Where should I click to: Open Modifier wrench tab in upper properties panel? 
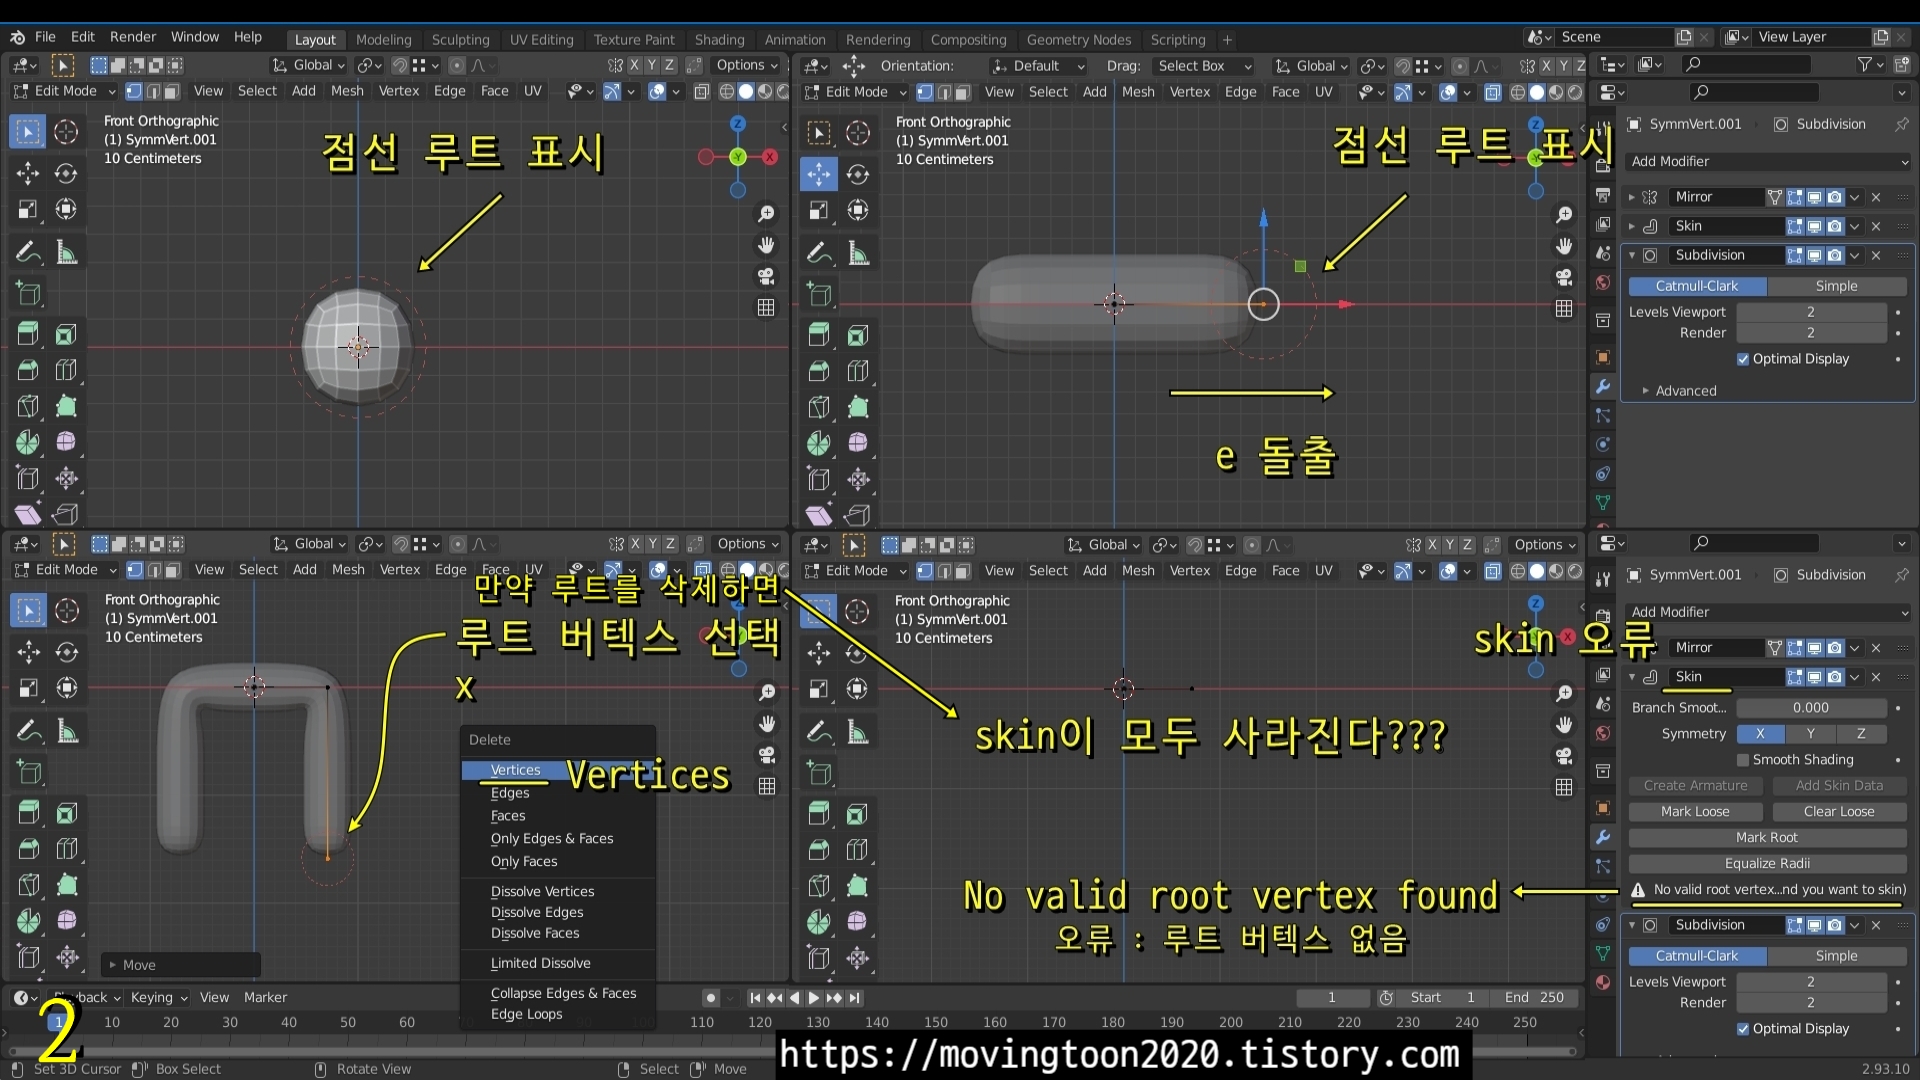click(x=1603, y=386)
